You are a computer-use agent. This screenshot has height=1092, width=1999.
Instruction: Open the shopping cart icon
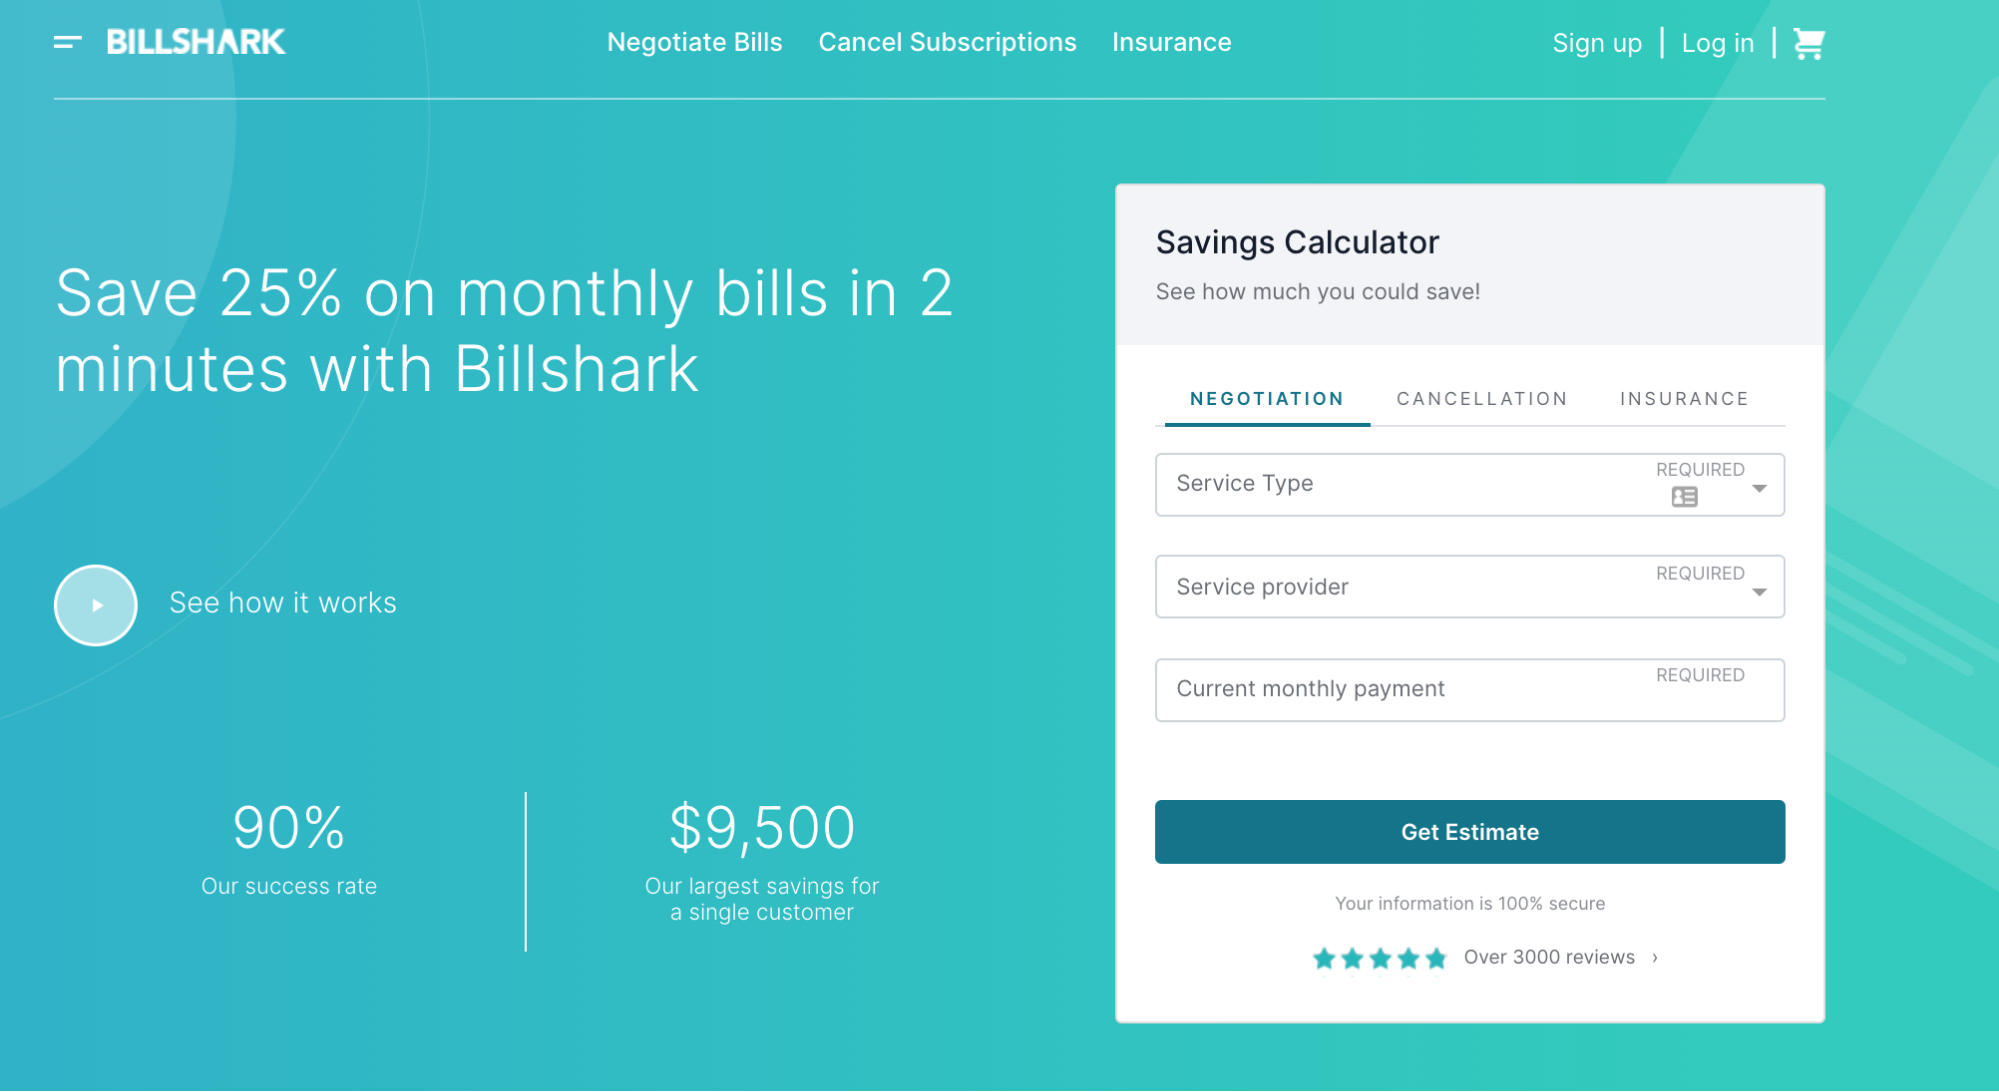(1808, 43)
